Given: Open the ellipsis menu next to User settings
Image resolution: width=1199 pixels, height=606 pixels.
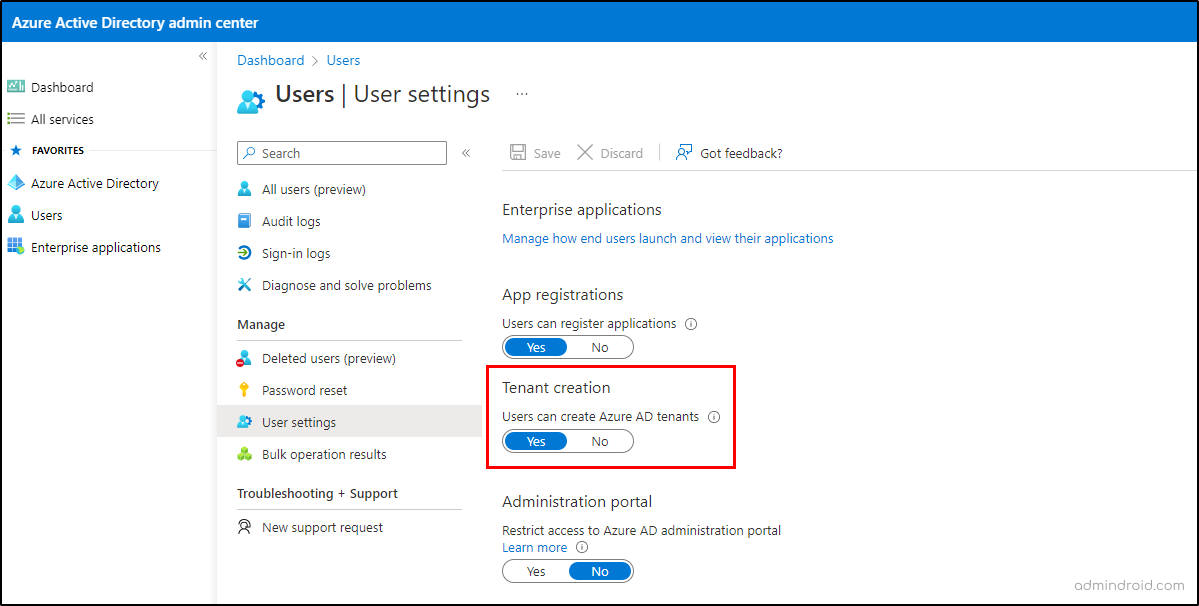Looking at the screenshot, I should 521,93.
